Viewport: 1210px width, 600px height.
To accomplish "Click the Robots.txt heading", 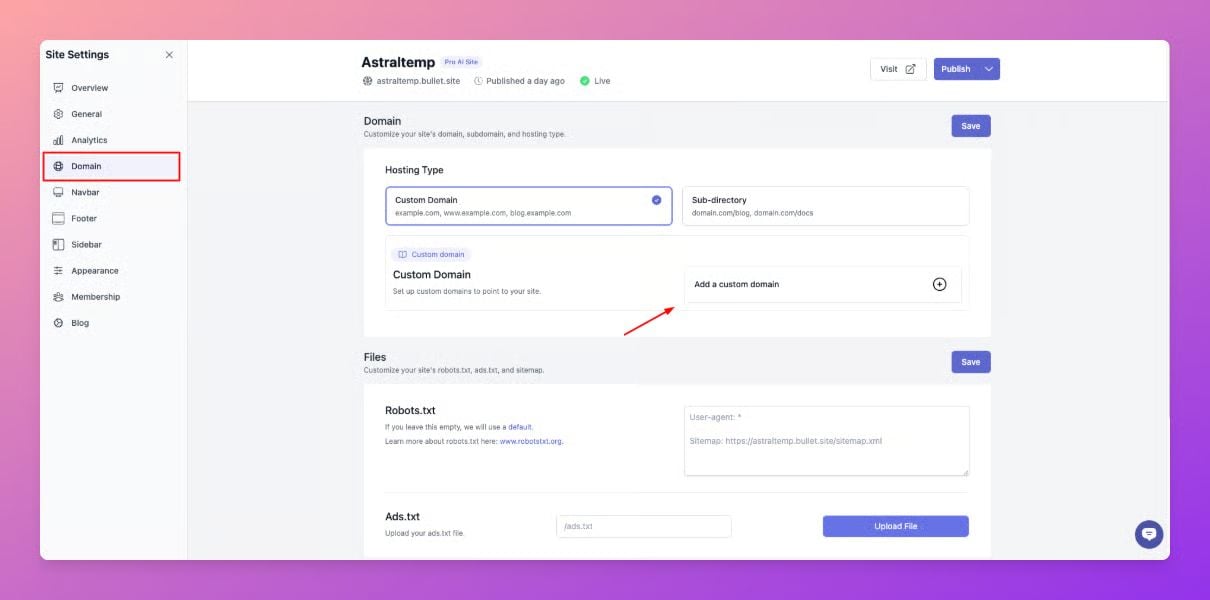I will tap(410, 410).
